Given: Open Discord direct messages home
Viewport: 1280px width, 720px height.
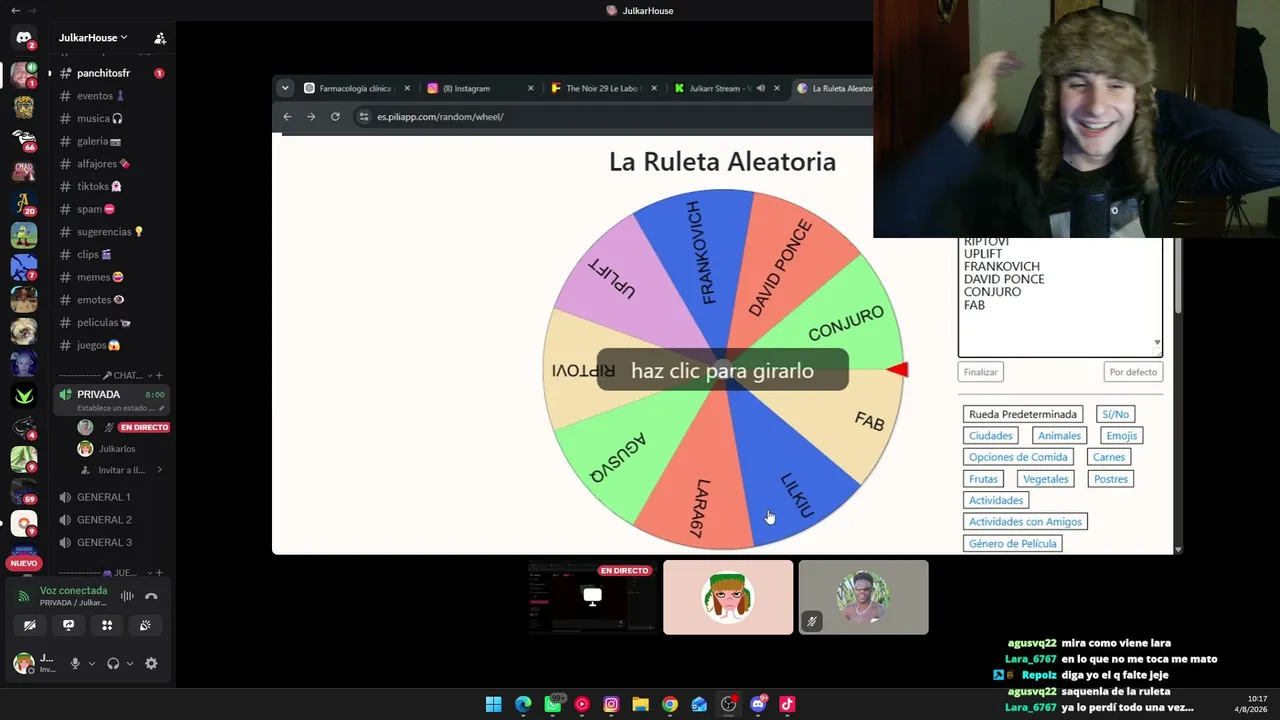Looking at the screenshot, I should point(24,38).
